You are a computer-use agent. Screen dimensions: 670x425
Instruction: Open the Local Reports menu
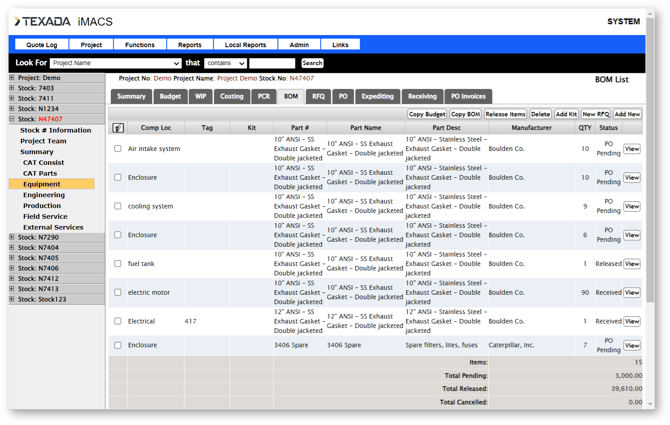coord(245,45)
